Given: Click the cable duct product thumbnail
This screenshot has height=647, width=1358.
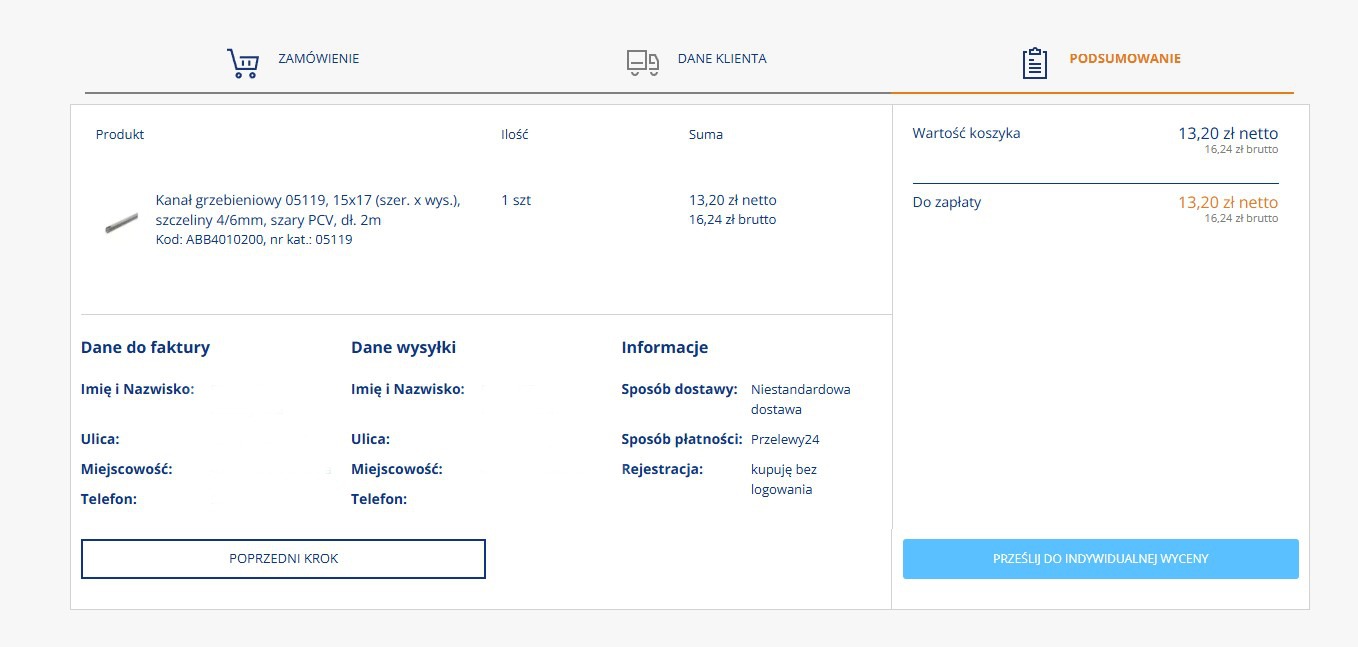Looking at the screenshot, I should pyautogui.click(x=121, y=222).
